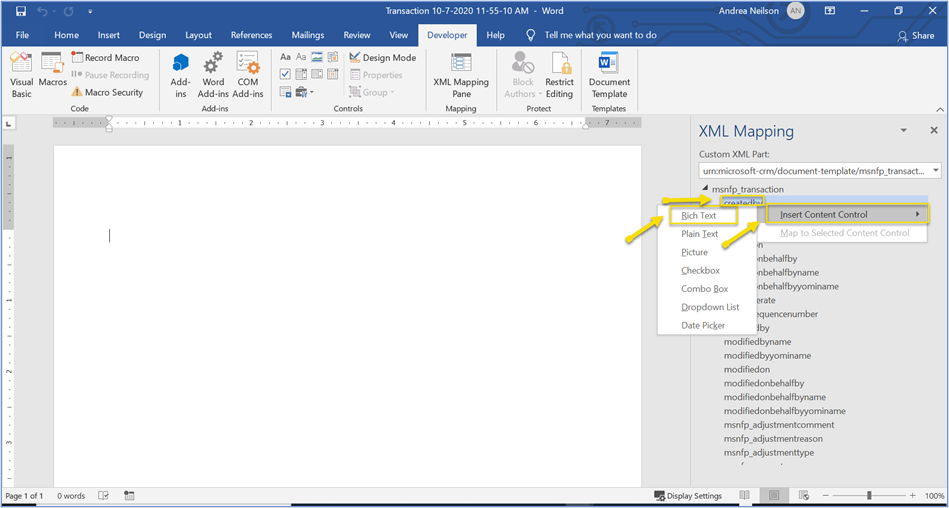Switch to Read Mode view
The height and width of the screenshot is (508, 949).
(x=745, y=496)
